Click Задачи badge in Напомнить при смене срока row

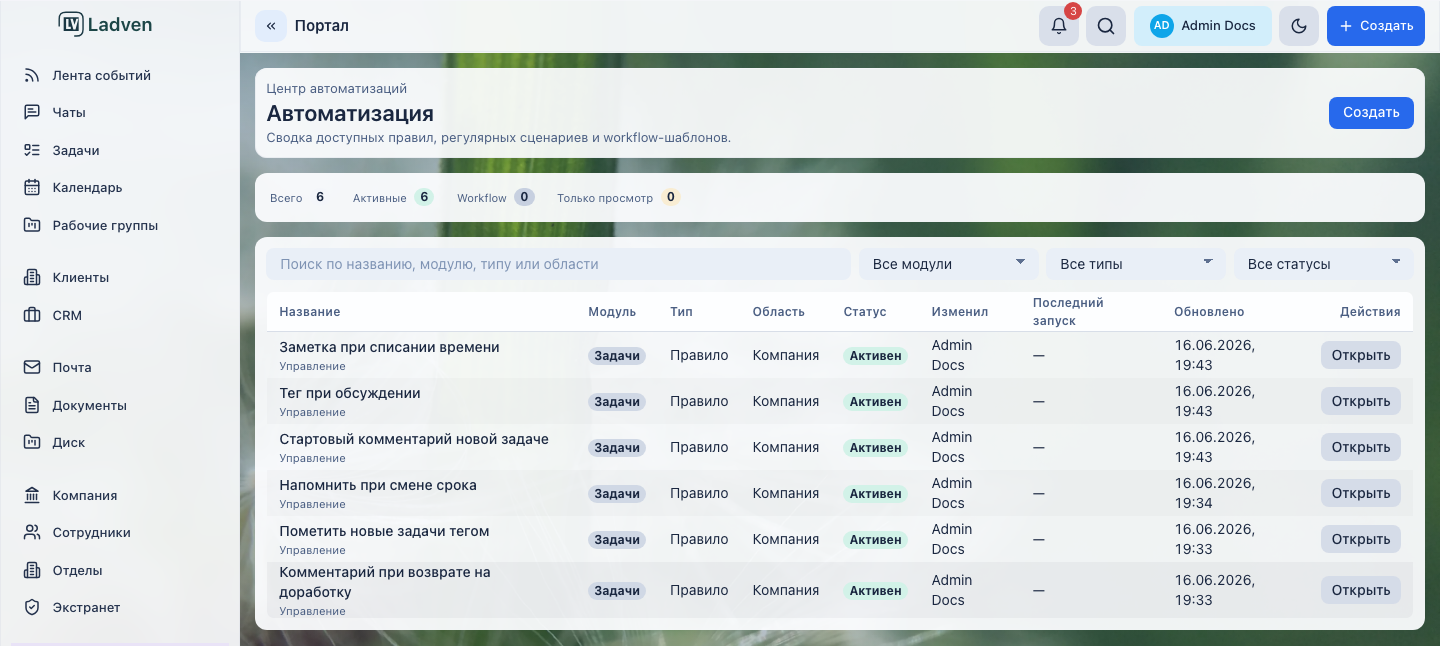pyautogui.click(x=617, y=494)
